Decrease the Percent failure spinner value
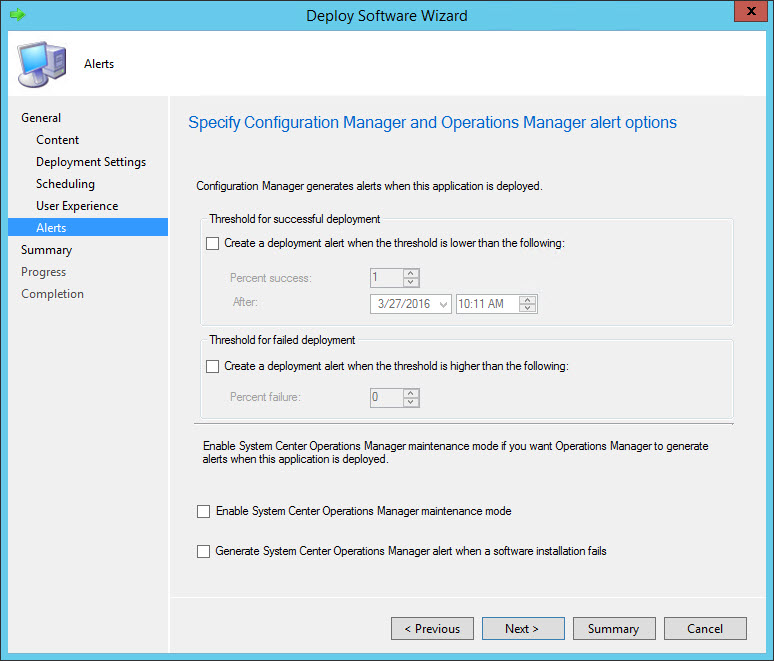Screen dimensions: 774x661 point(411,402)
